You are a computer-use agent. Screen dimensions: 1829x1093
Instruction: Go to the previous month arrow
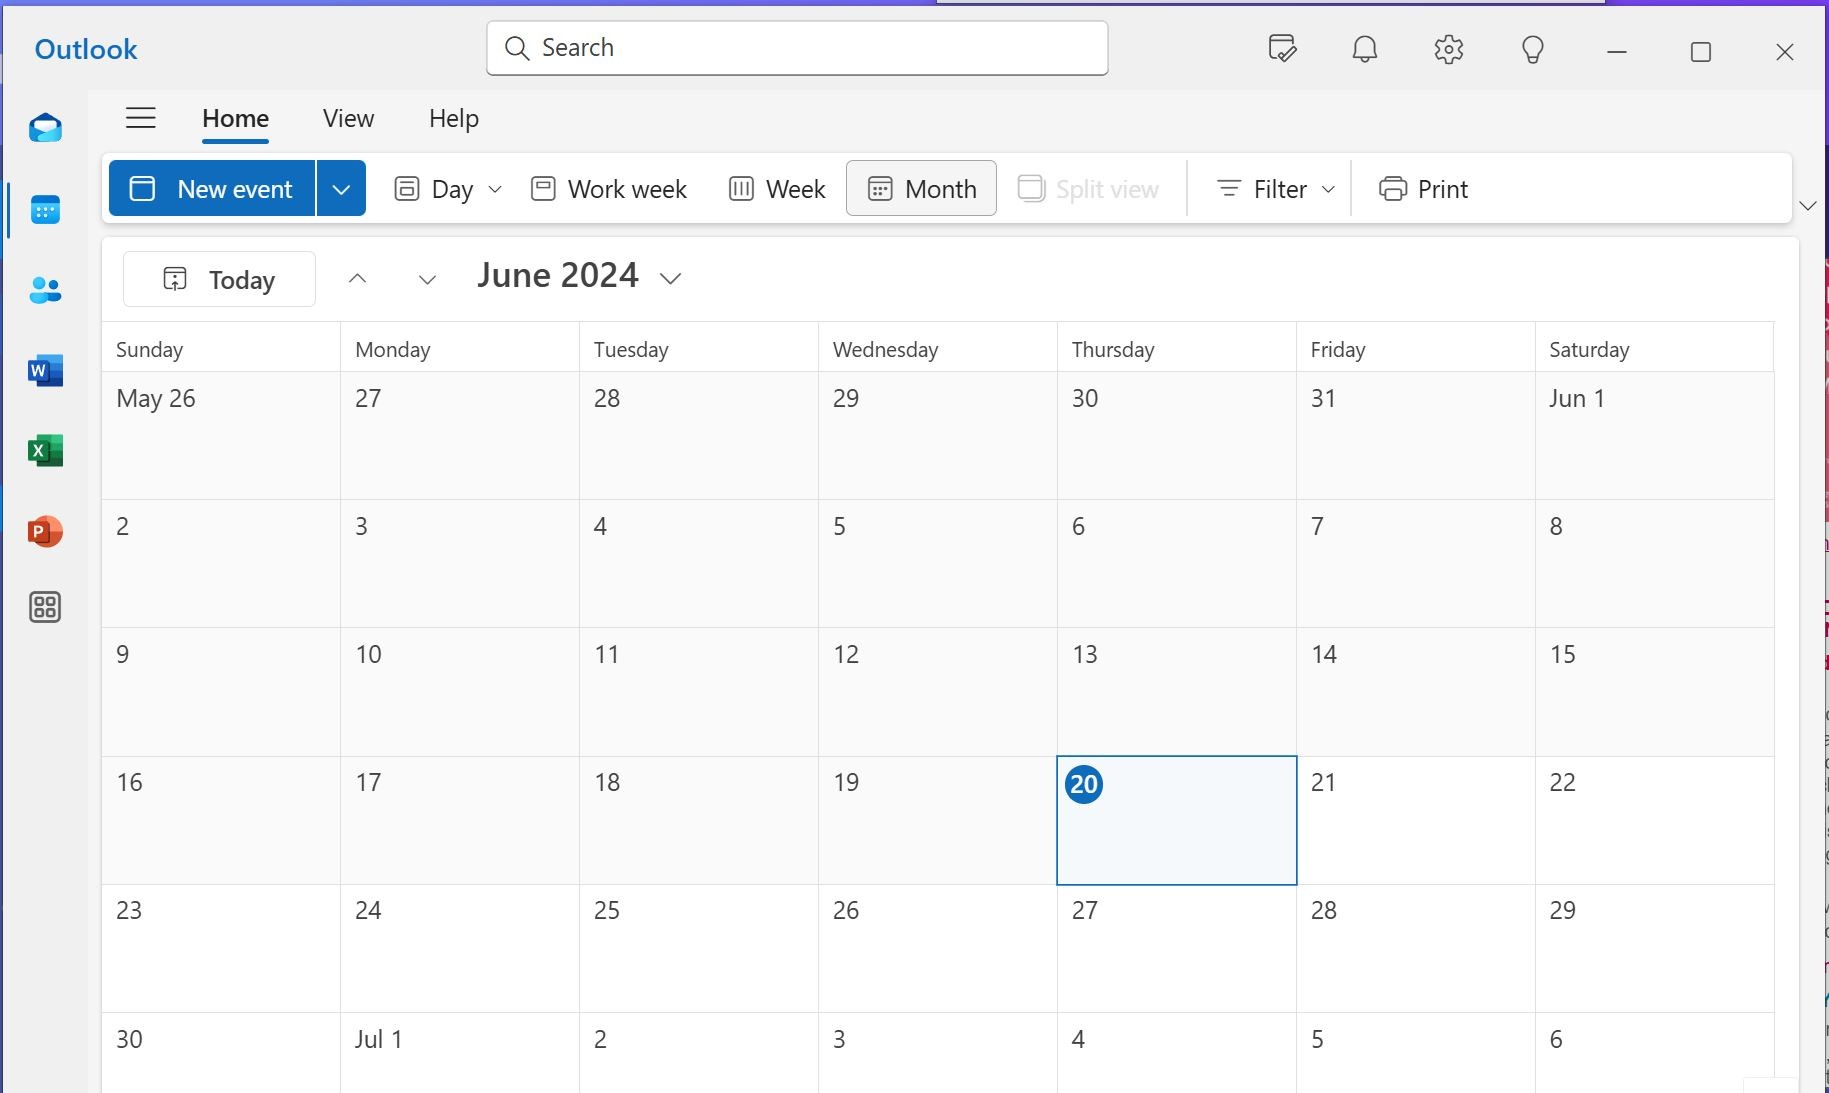[x=357, y=279]
